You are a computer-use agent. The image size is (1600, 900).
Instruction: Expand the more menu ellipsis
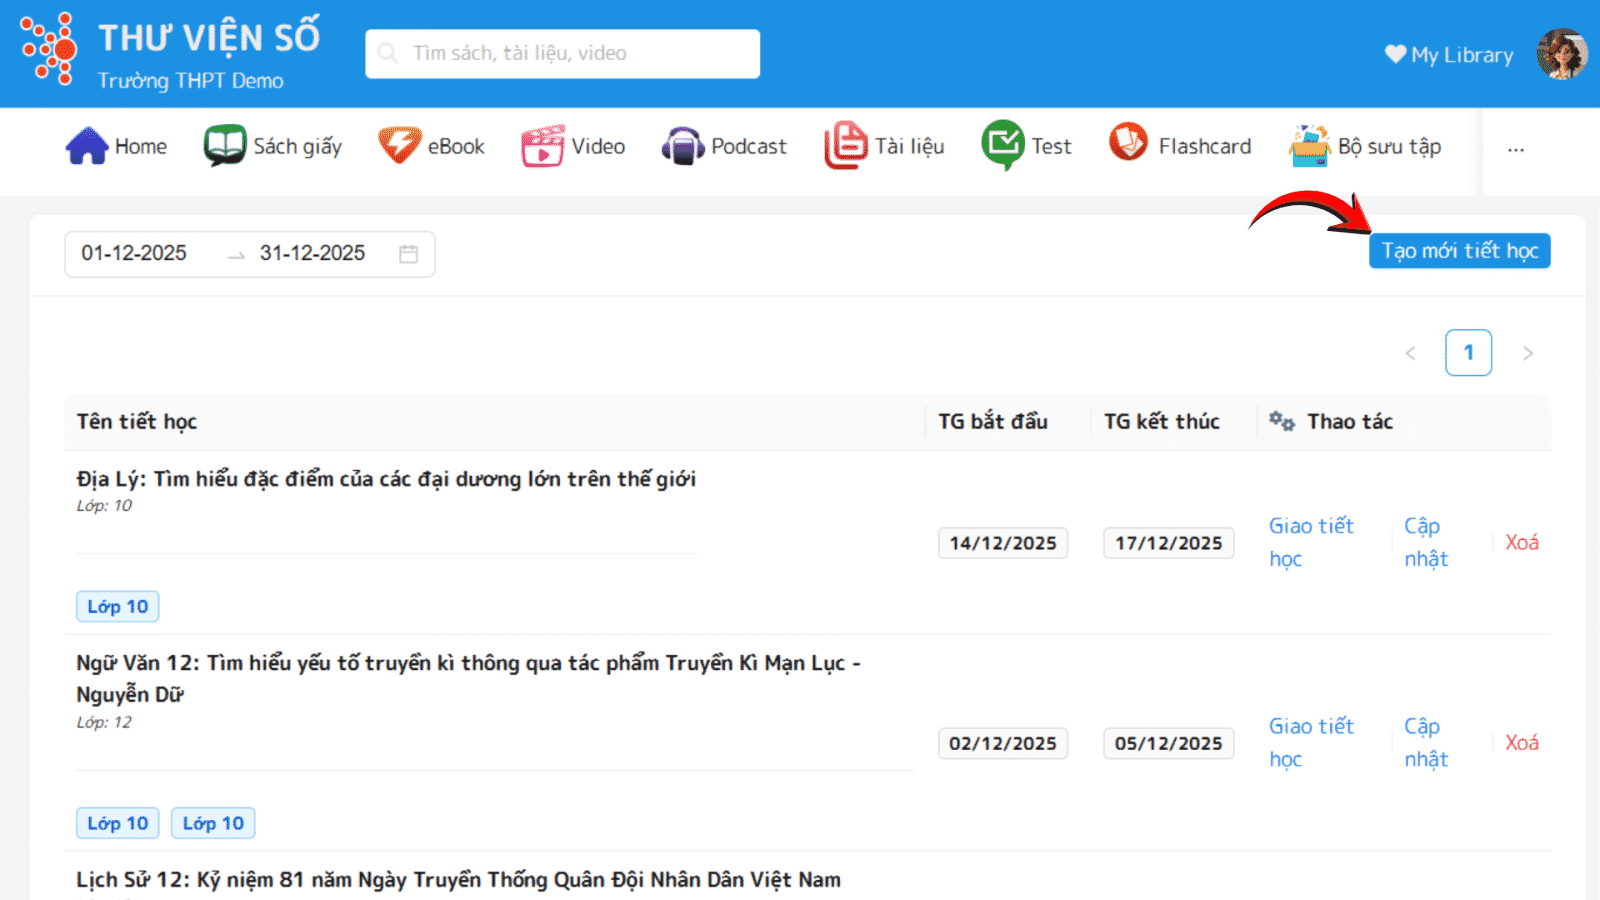click(1516, 150)
